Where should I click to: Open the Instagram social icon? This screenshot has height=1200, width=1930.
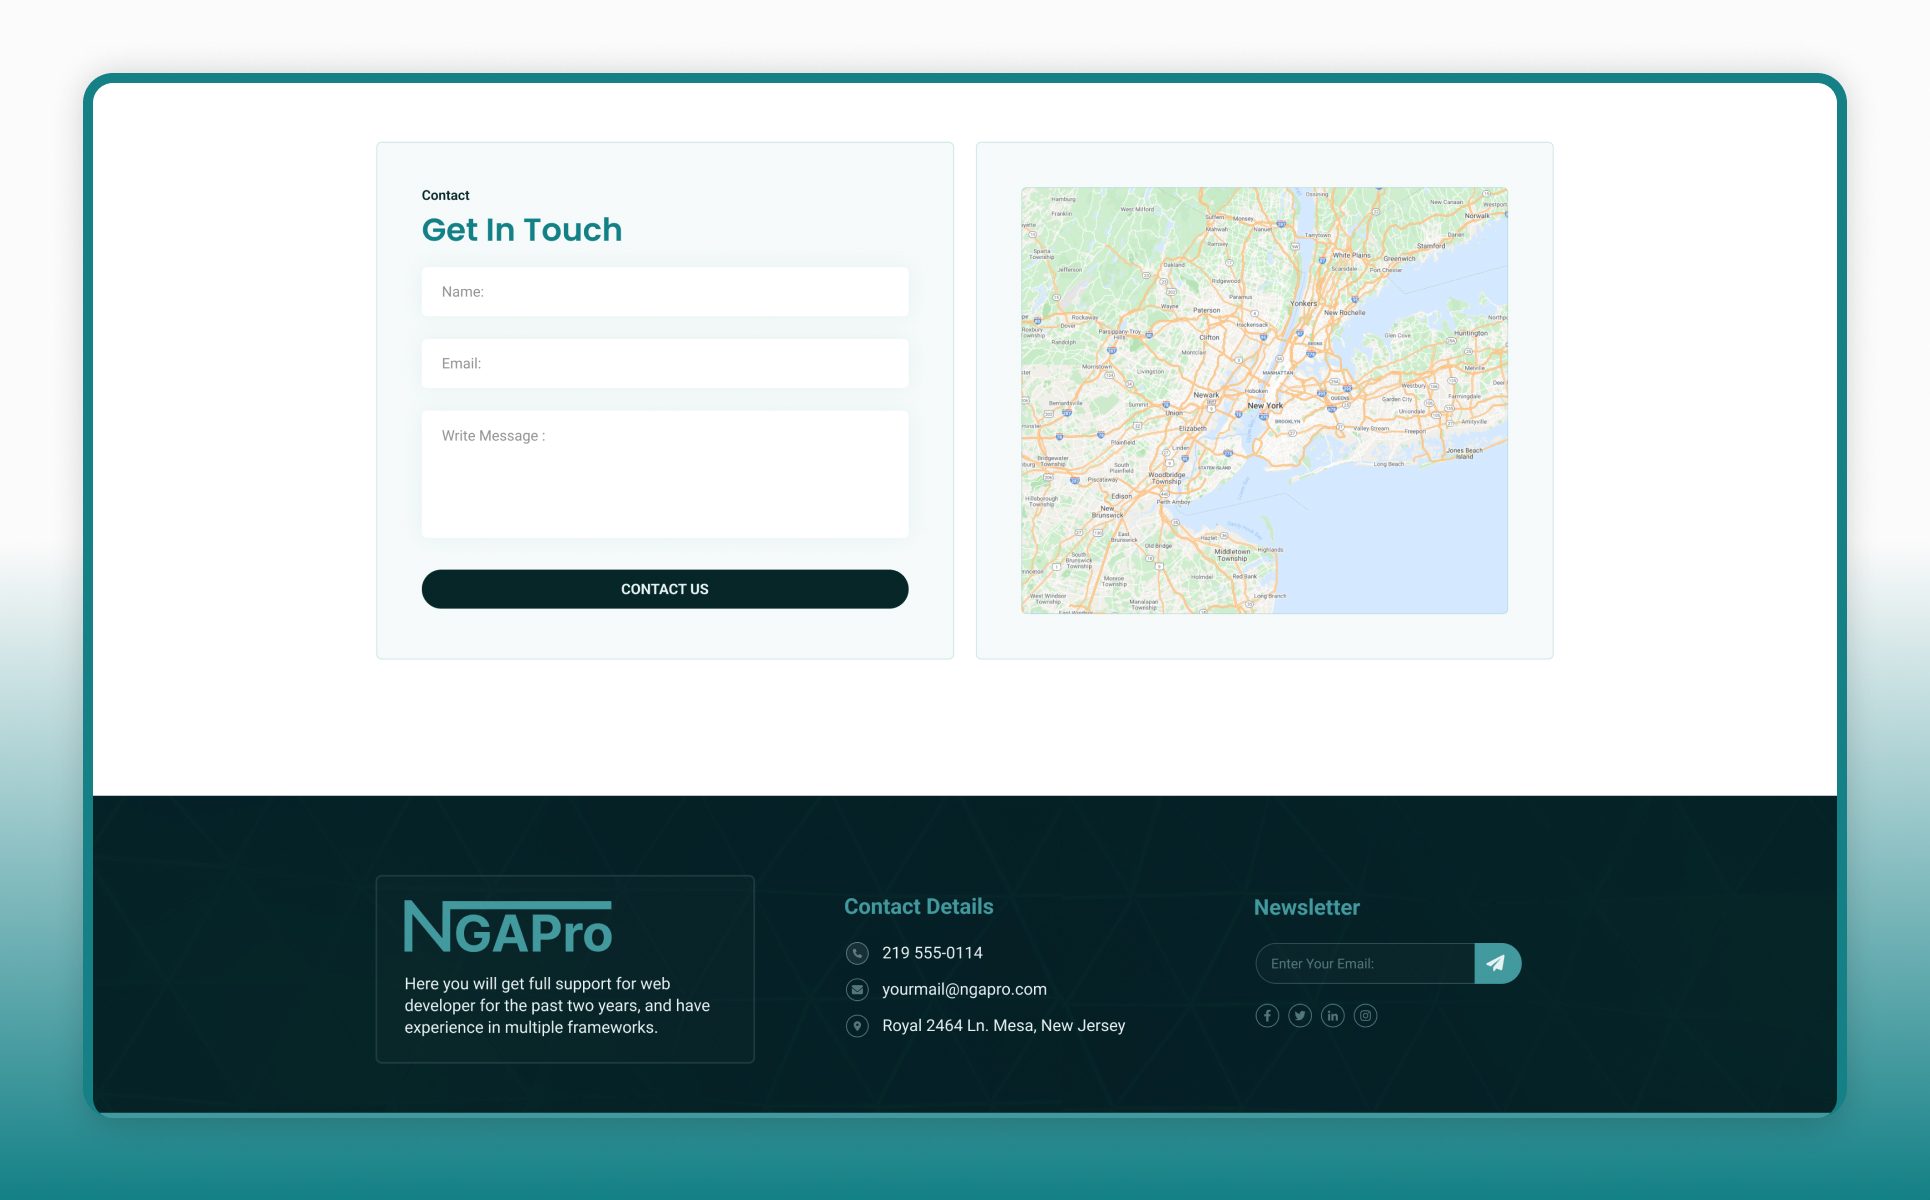(1365, 1016)
